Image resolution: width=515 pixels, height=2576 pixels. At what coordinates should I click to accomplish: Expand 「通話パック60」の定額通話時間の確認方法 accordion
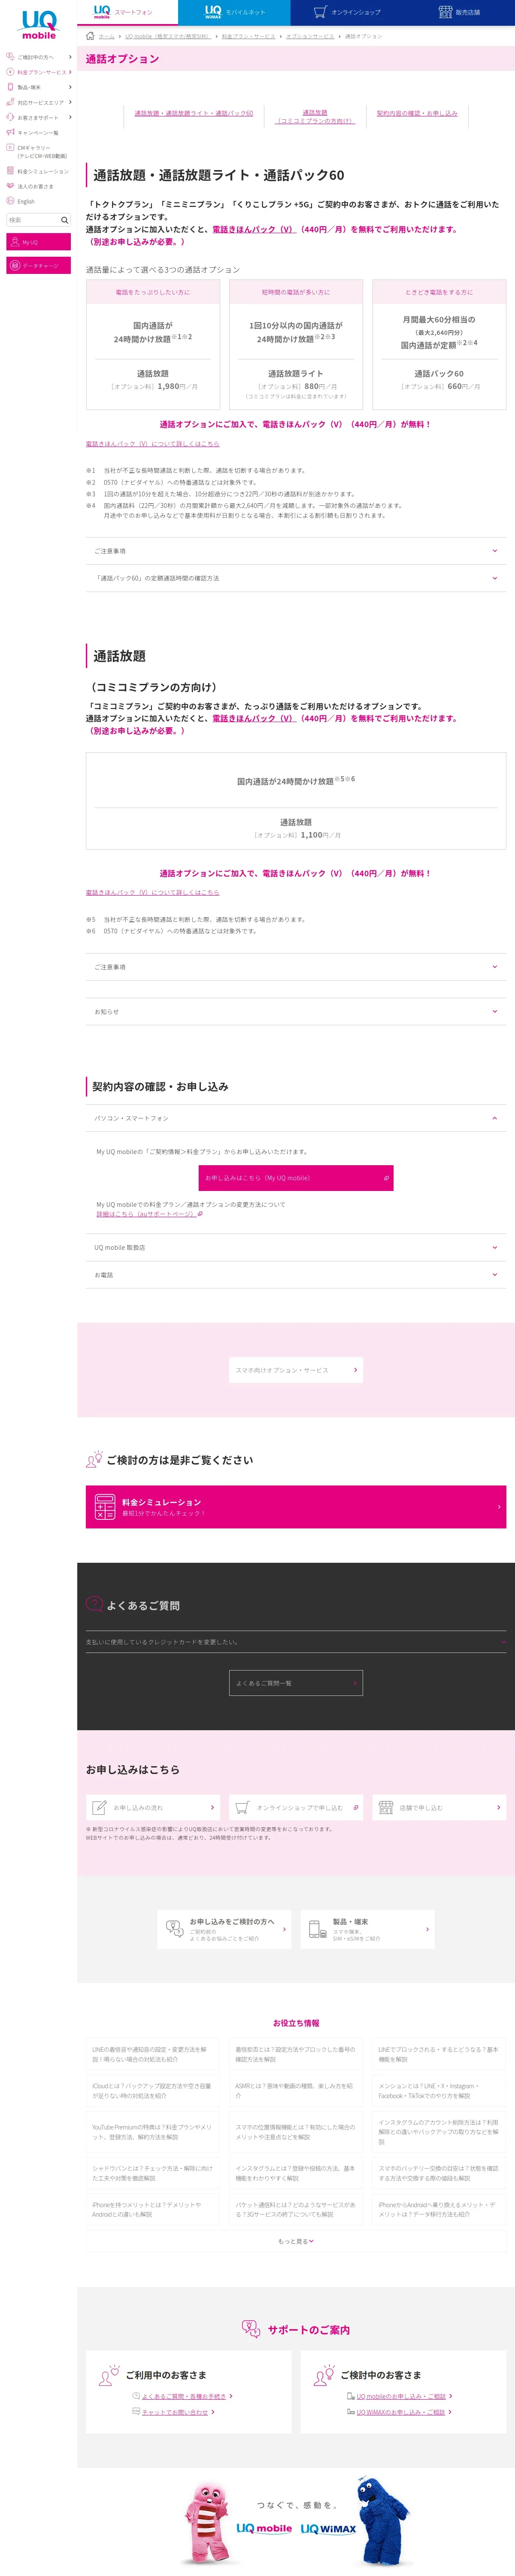(x=296, y=578)
